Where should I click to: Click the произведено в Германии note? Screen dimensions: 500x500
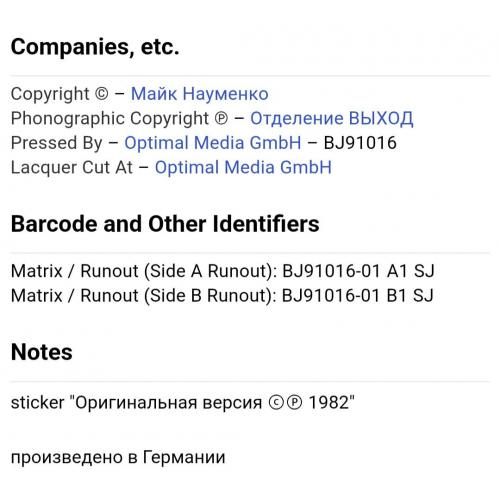[118, 457]
